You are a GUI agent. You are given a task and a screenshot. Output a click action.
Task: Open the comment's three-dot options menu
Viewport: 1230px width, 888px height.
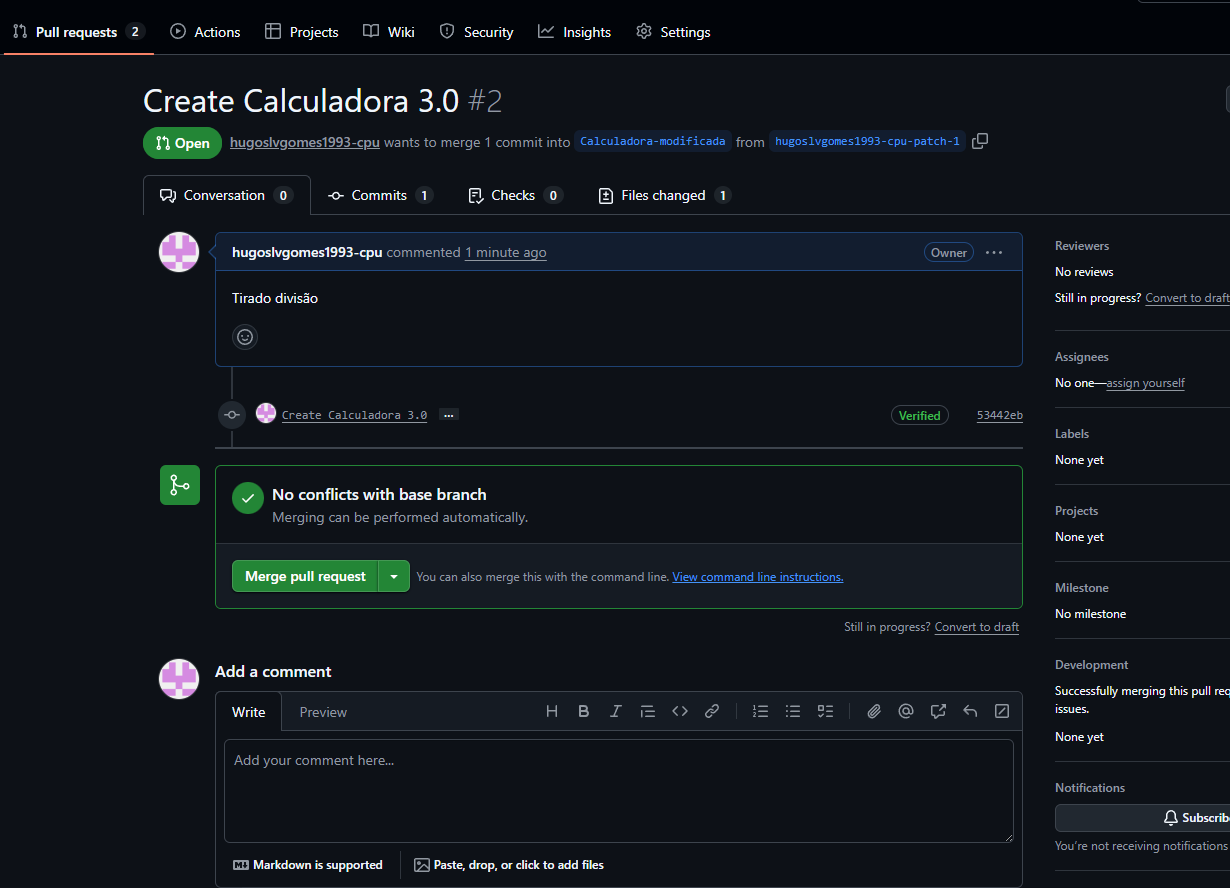pyautogui.click(x=994, y=252)
